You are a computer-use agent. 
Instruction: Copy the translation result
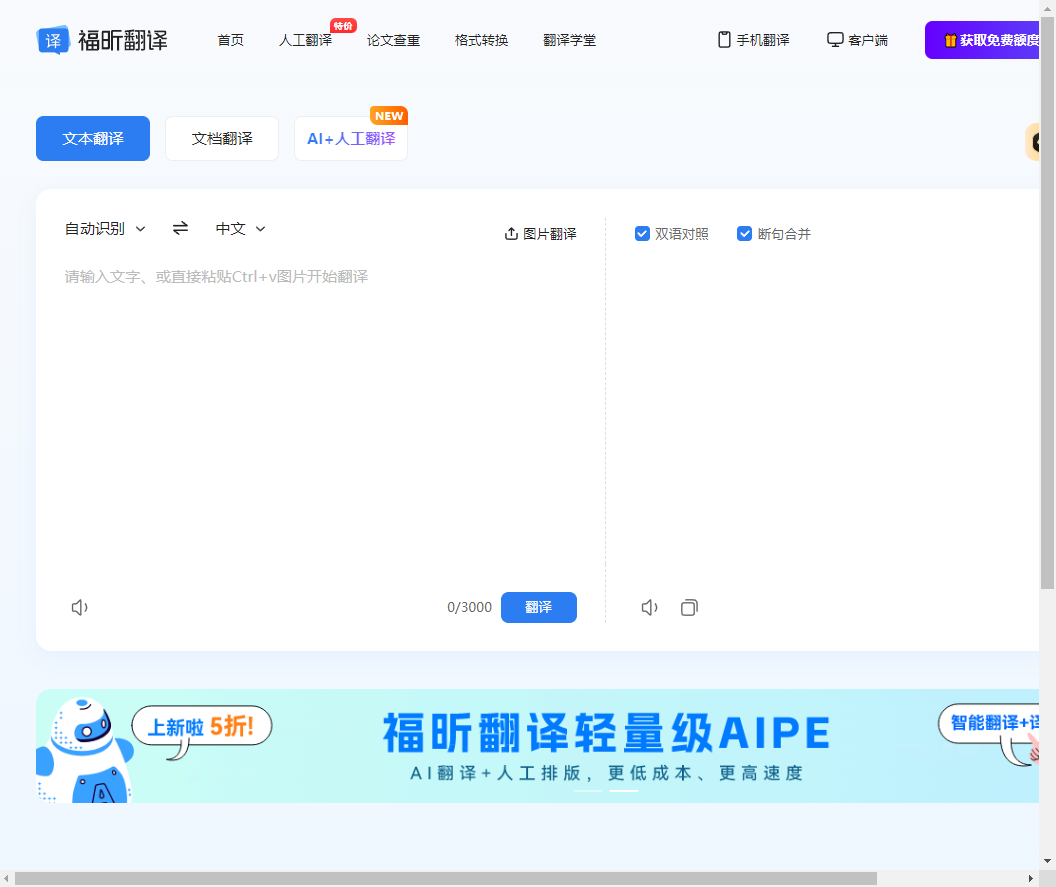[x=689, y=607]
